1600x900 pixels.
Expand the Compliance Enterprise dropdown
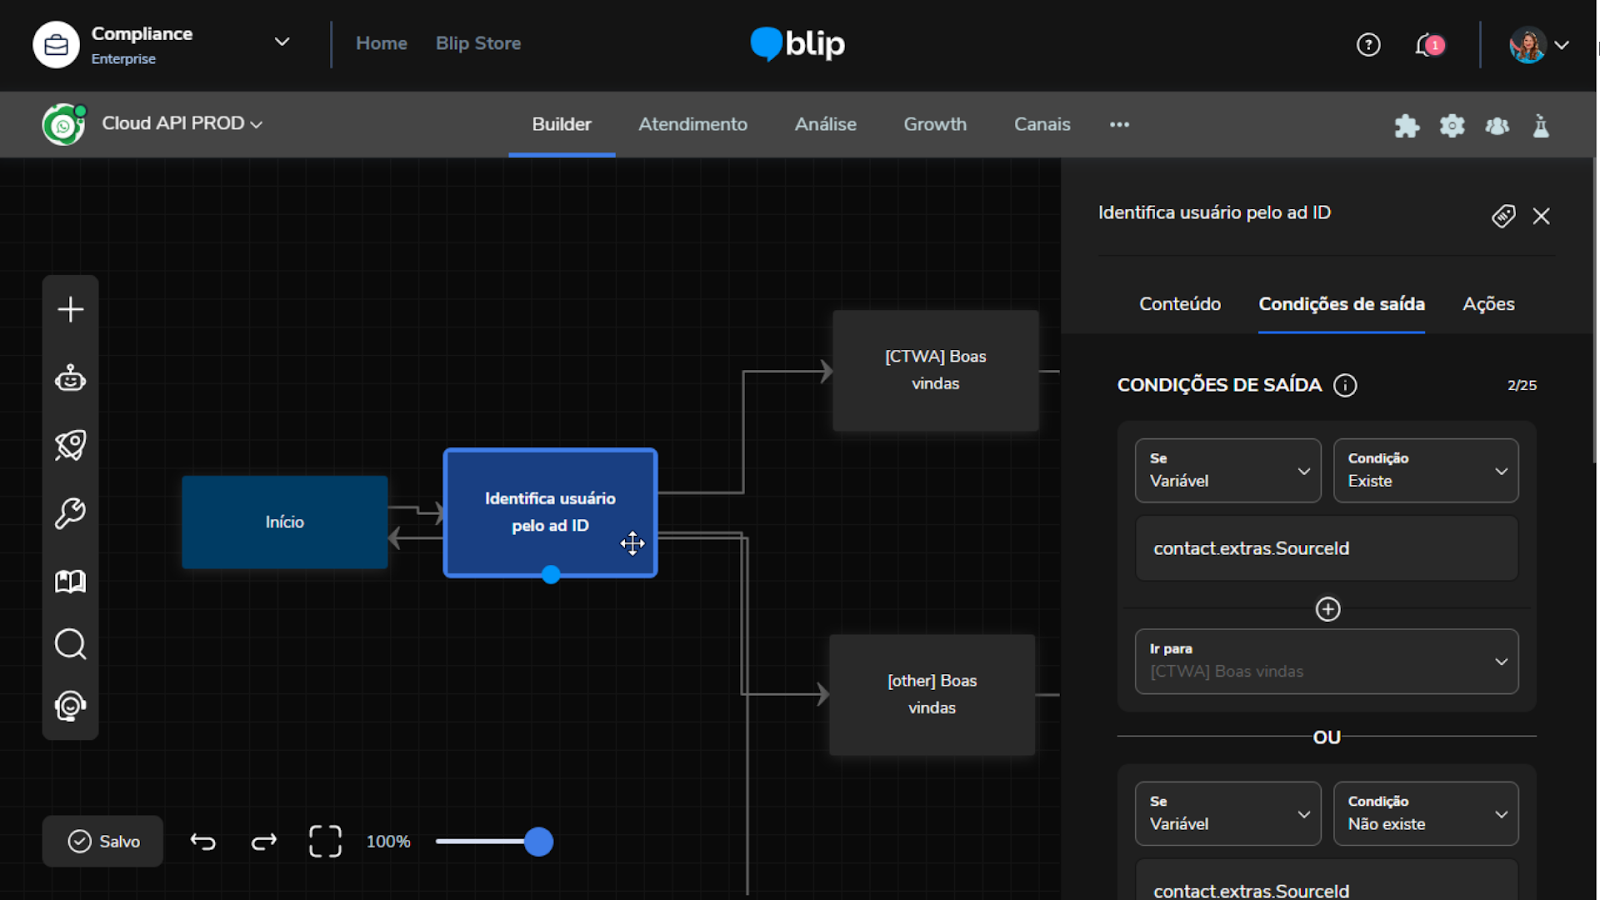282,42
